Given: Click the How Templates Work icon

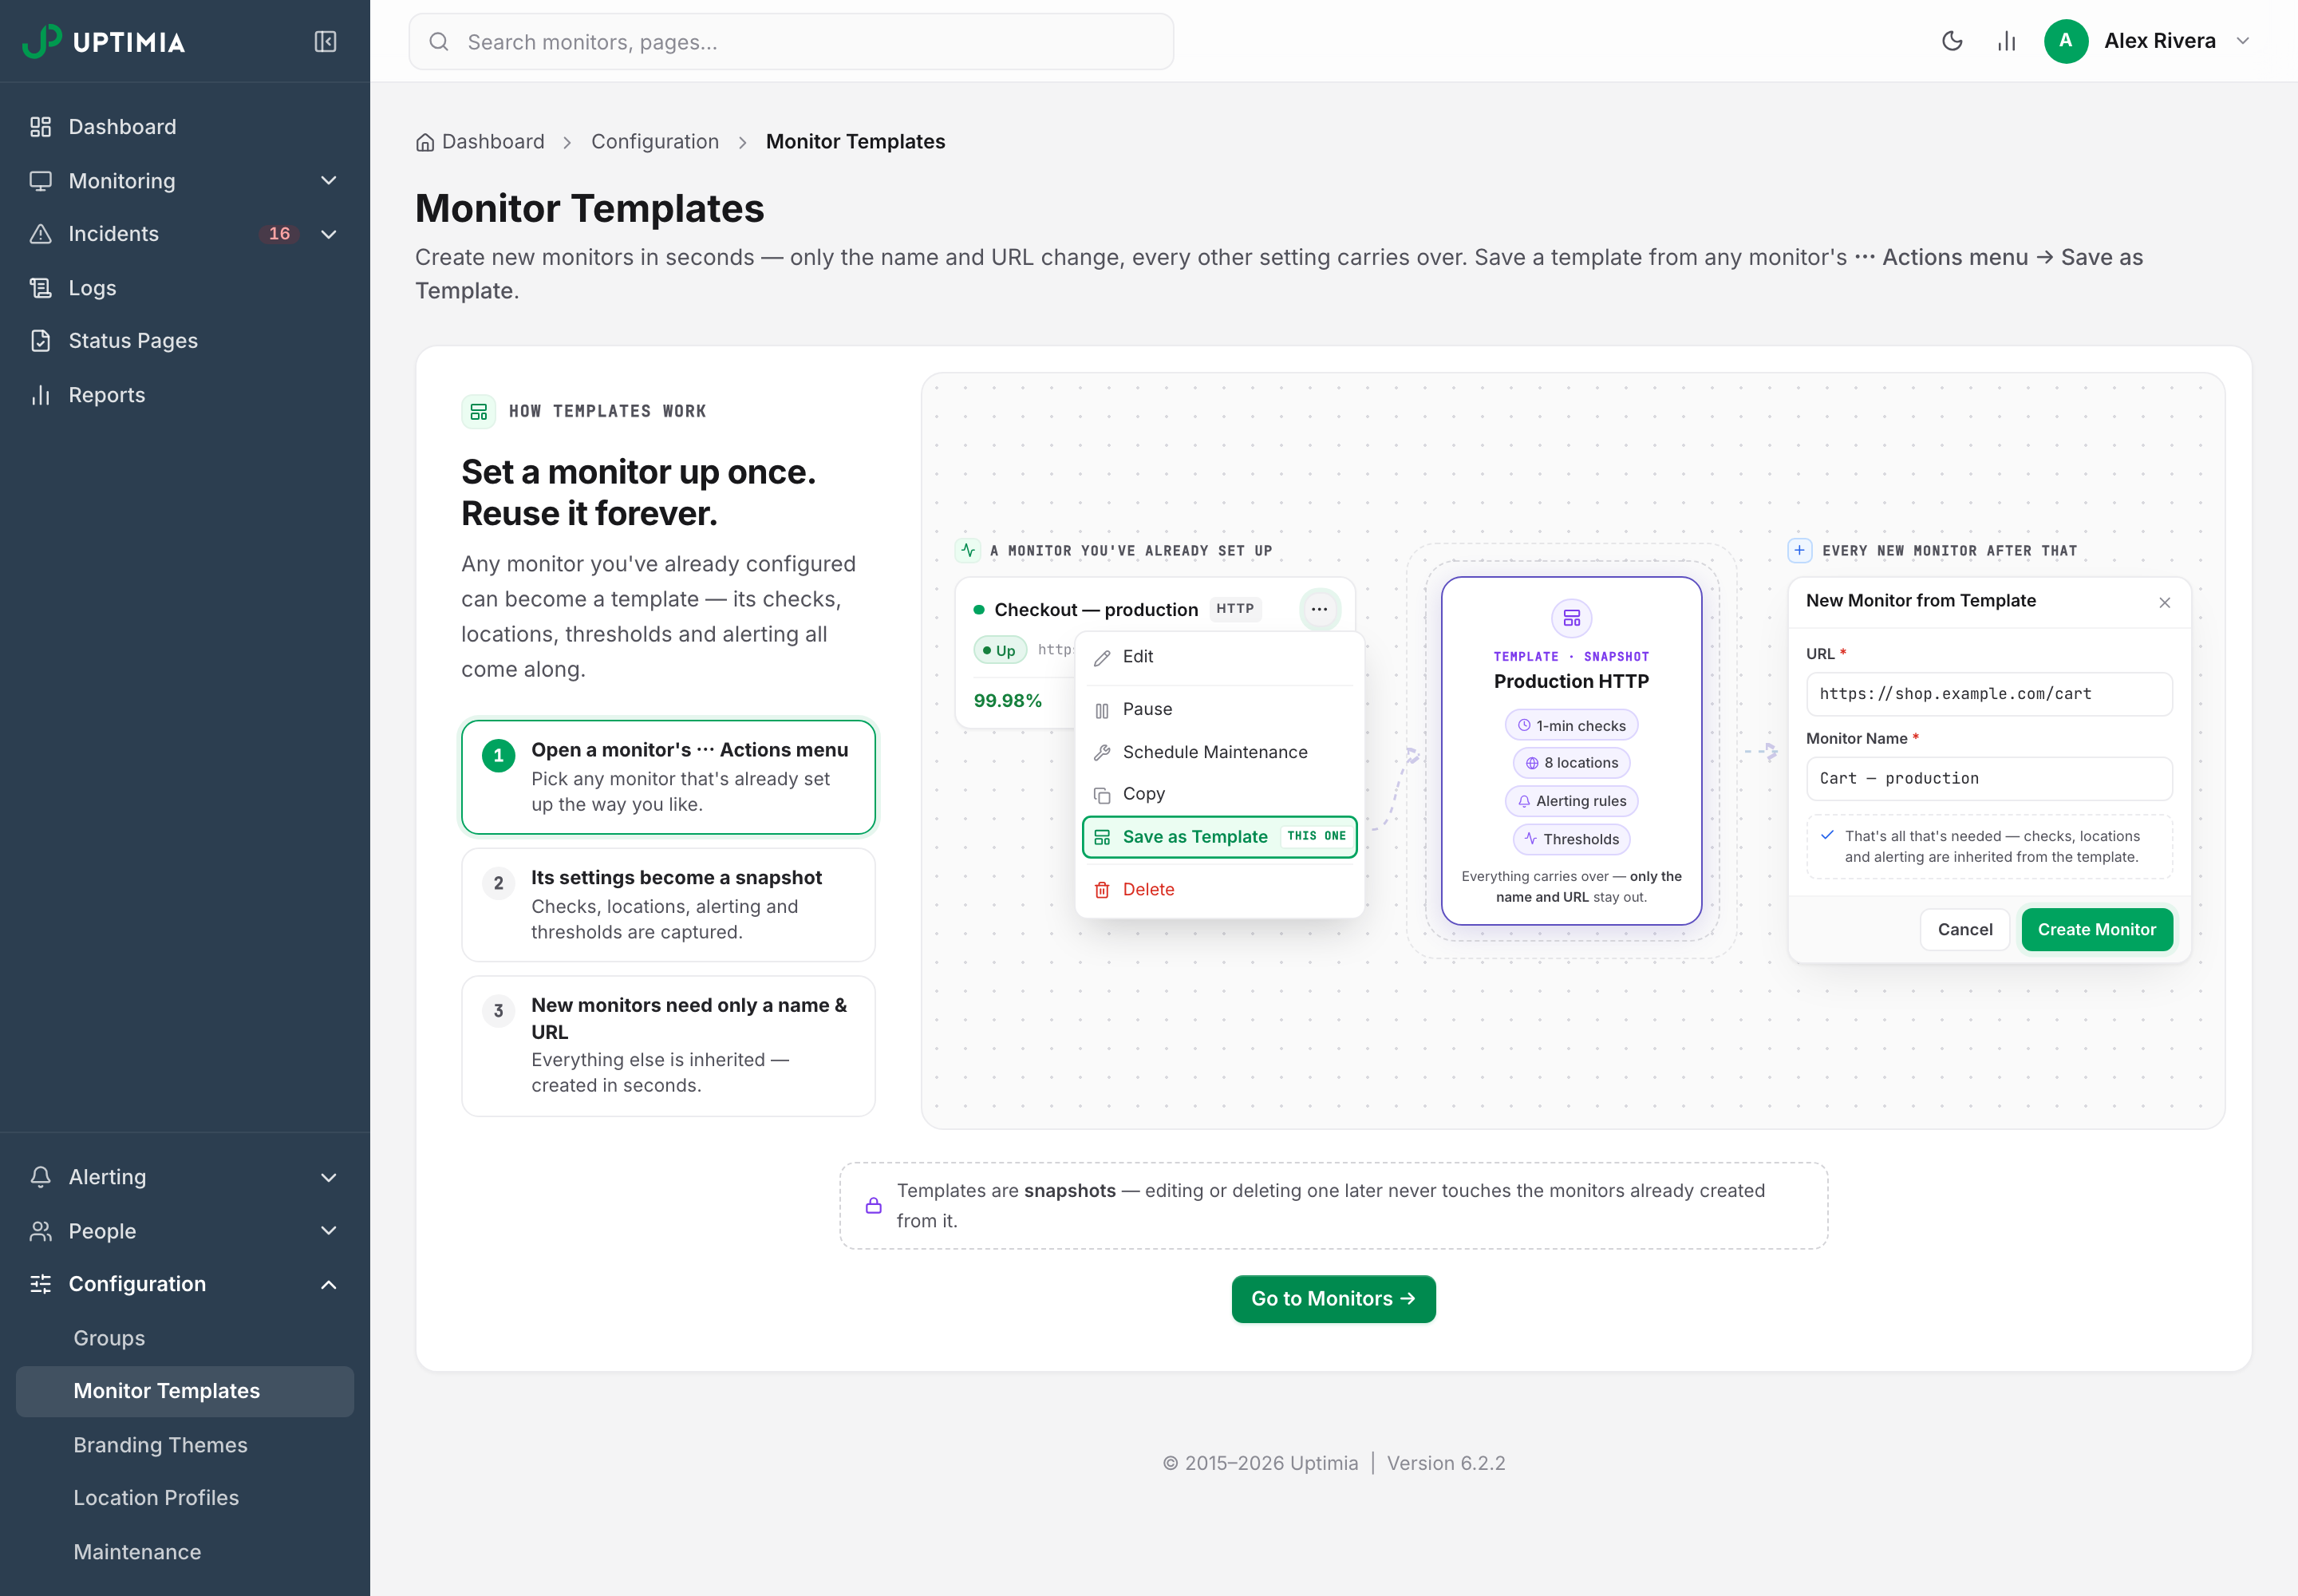Looking at the screenshot, I should [478, 411].
